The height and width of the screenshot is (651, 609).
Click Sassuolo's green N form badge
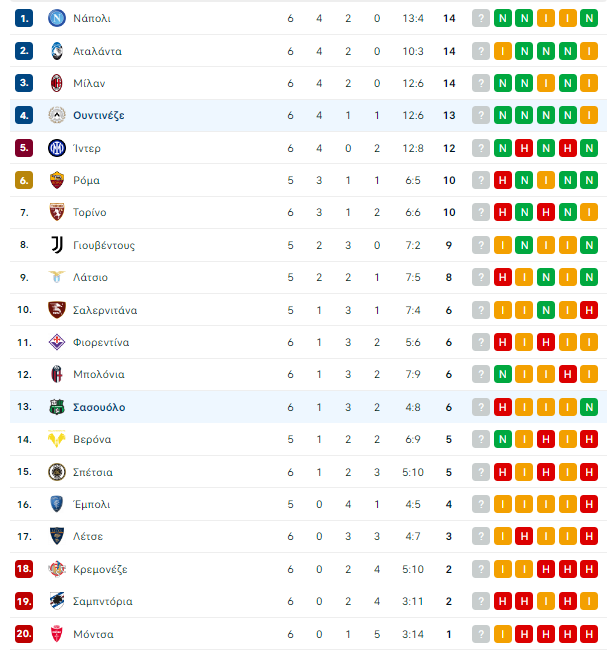(x=589, y=407)
